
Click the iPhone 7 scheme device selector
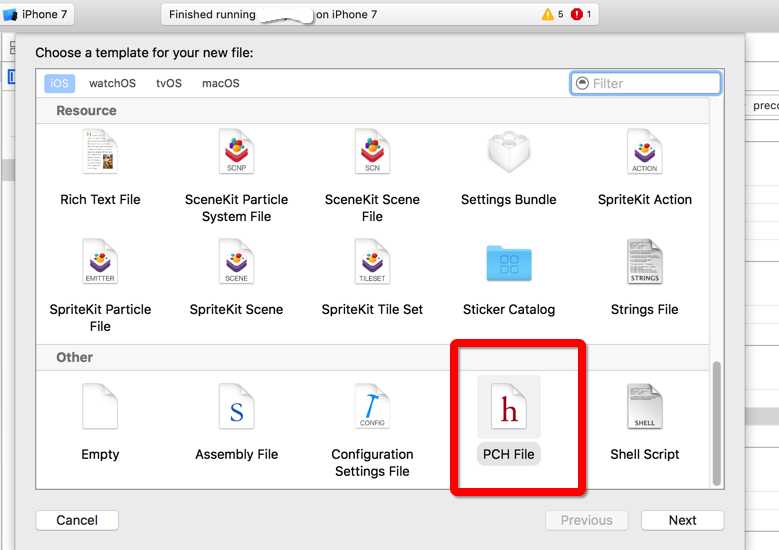tap(36, 14)
